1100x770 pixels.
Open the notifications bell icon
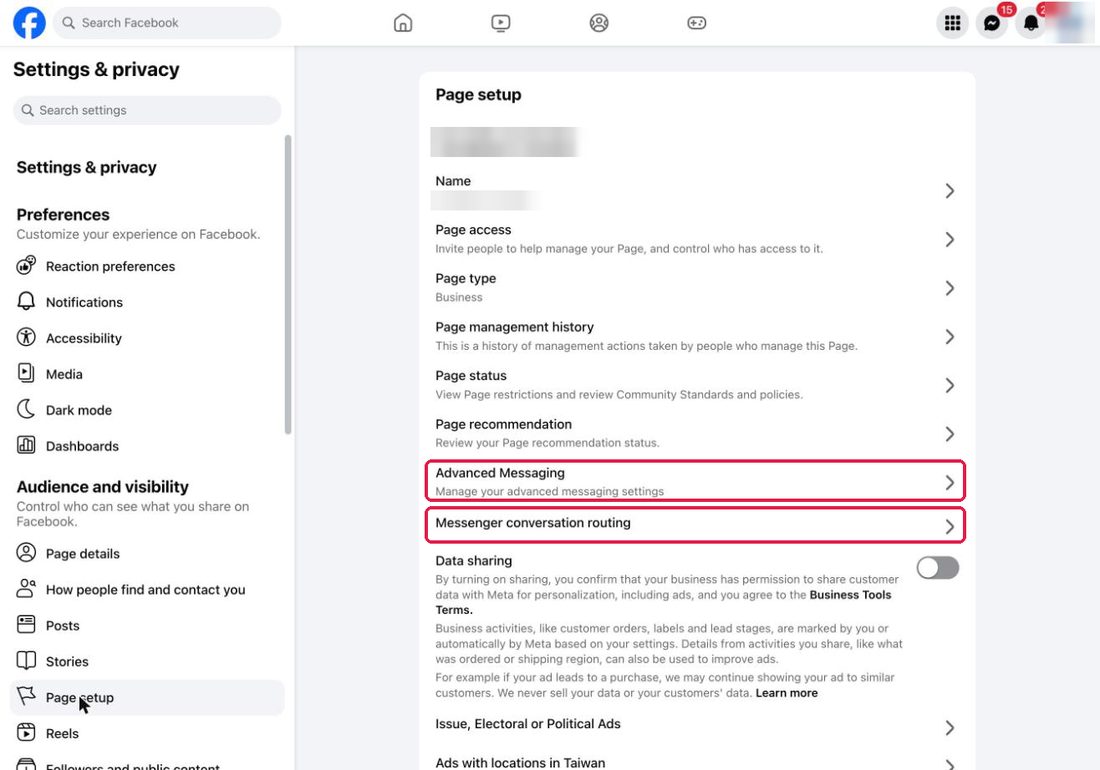1031,22
